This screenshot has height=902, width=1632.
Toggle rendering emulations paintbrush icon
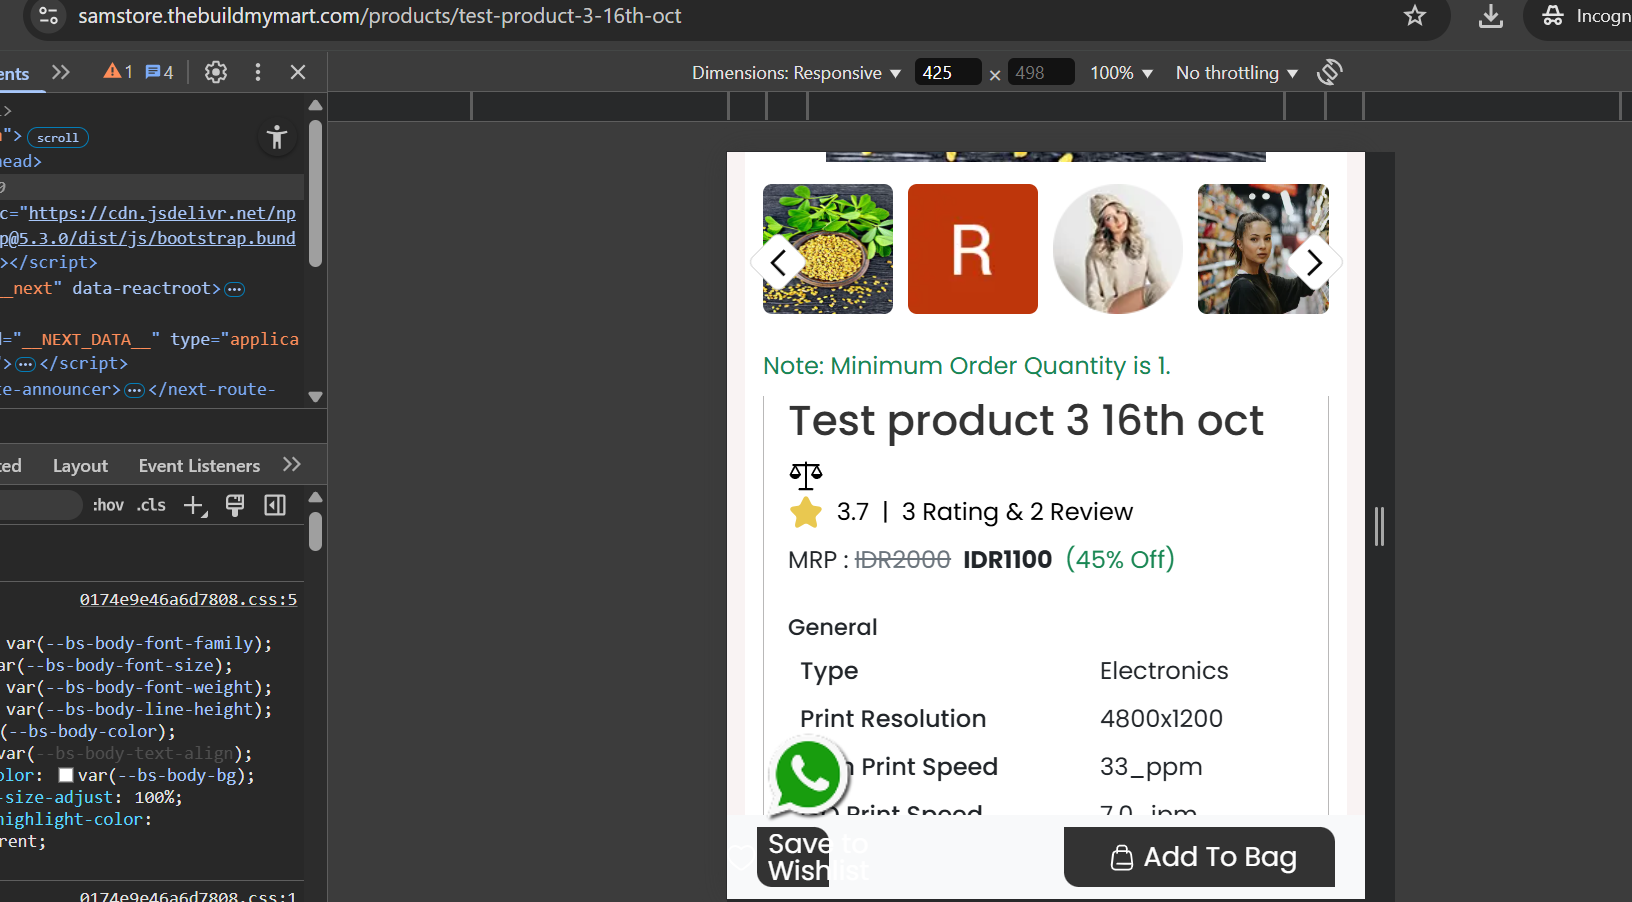235,506
